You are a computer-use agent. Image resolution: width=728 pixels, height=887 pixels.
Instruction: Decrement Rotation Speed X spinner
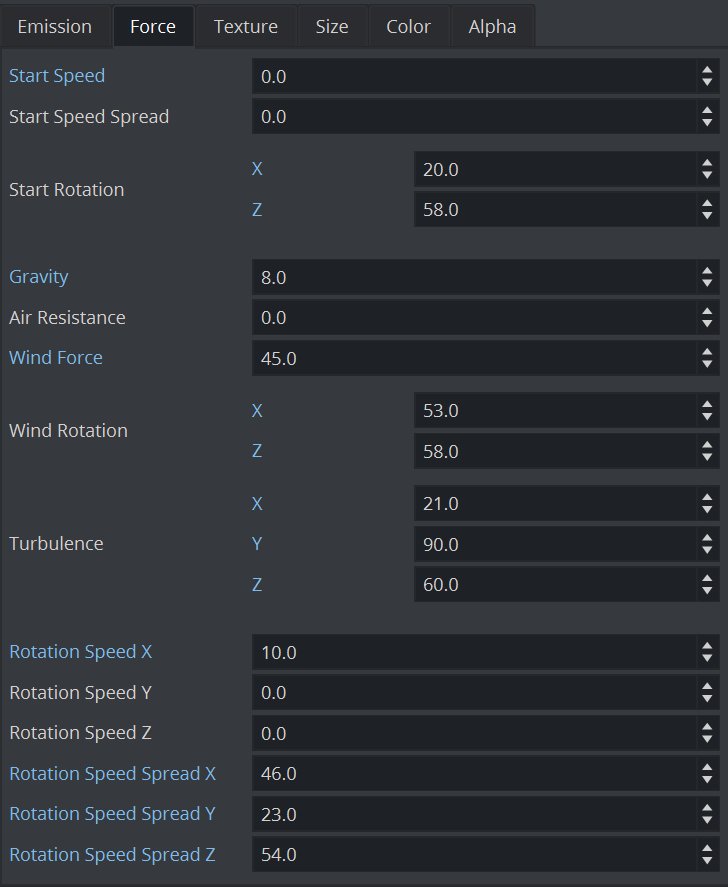[x=708, y=658]
